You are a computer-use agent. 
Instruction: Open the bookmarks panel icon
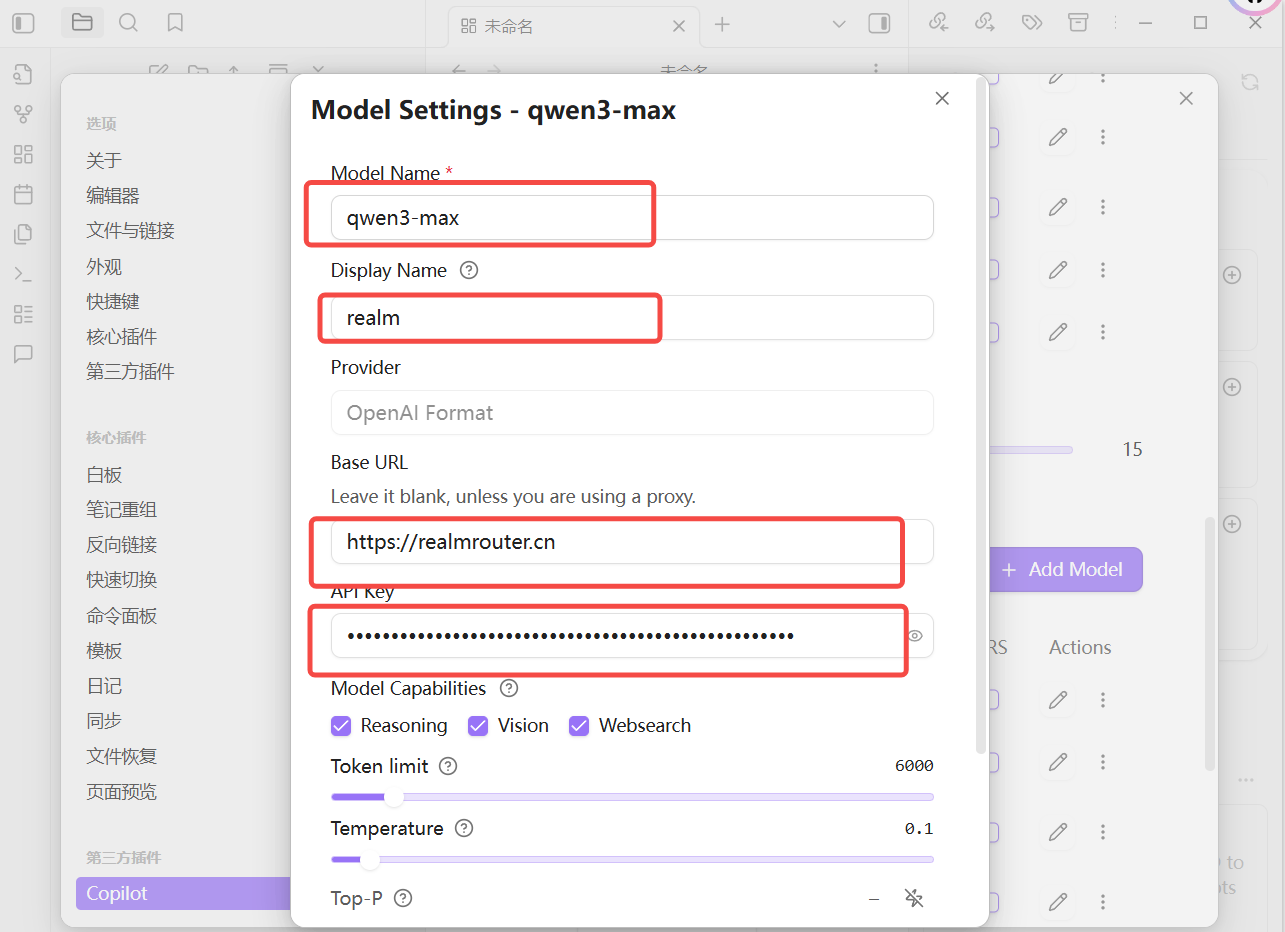click(x=175, y=23)
